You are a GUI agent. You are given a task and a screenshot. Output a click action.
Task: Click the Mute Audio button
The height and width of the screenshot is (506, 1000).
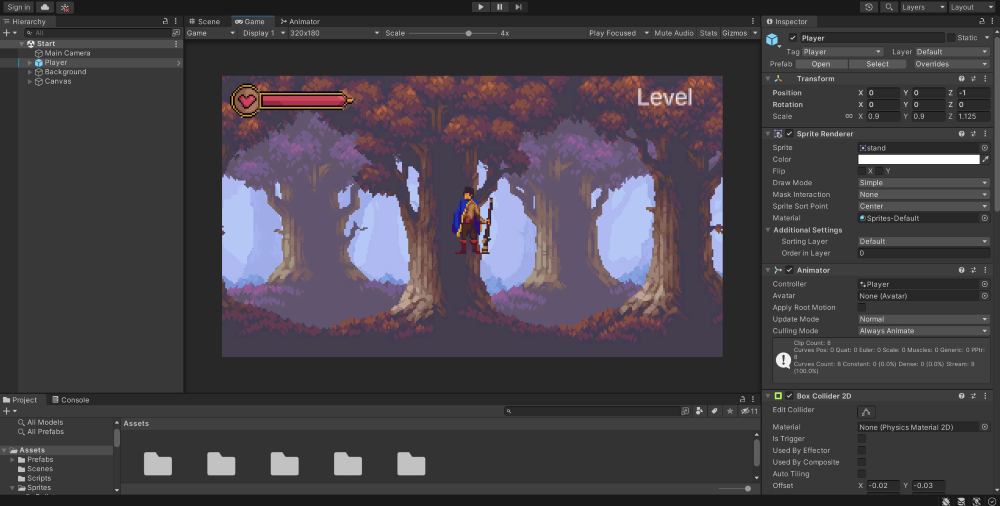[x=673, y=33]
